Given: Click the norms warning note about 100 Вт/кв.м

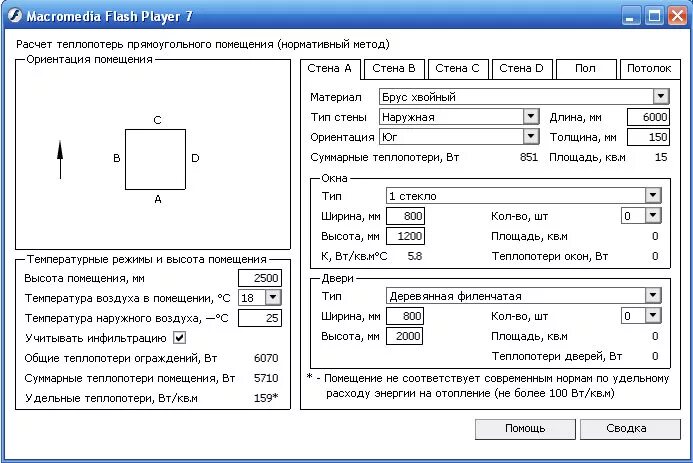Looking at the screenshot, I should click(x=488, y=386).
